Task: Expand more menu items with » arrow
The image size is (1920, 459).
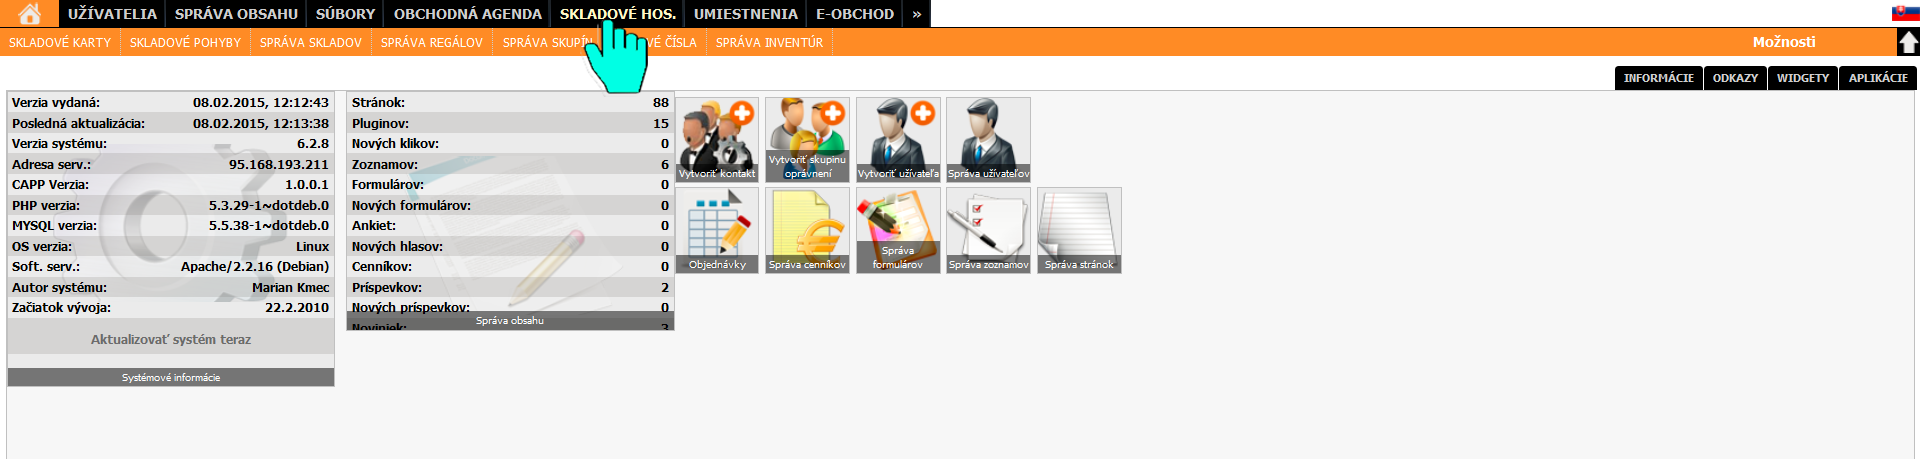Action: coord(916,14)
